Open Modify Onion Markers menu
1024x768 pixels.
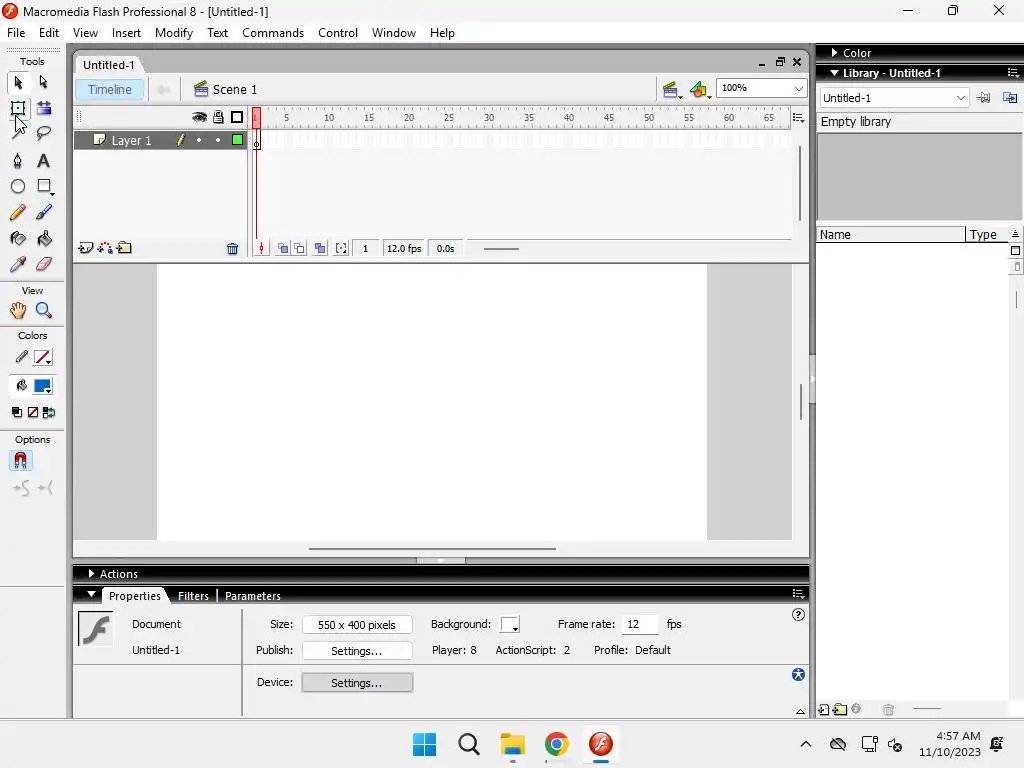click(341, 248)
